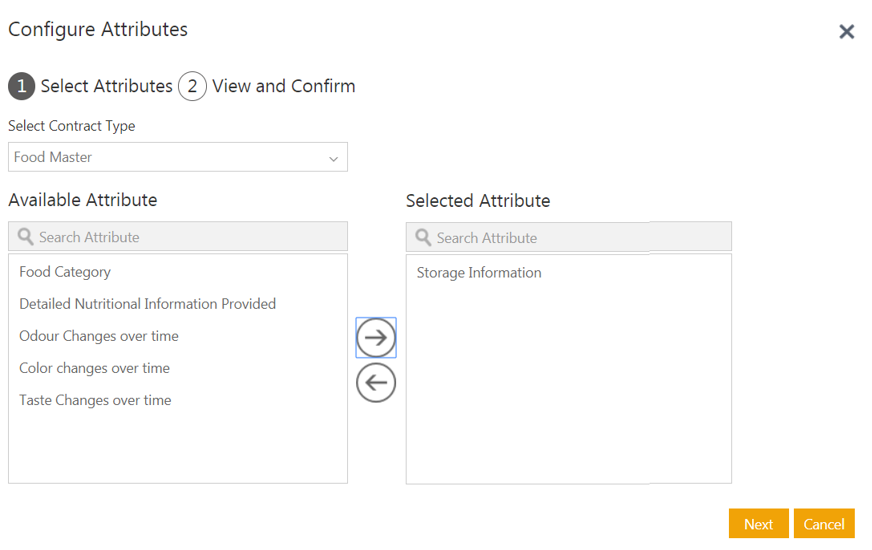872x550 pixels.
Task: Select Detailed Nutritional Information Provided attribute
Action: coord(147,304)
